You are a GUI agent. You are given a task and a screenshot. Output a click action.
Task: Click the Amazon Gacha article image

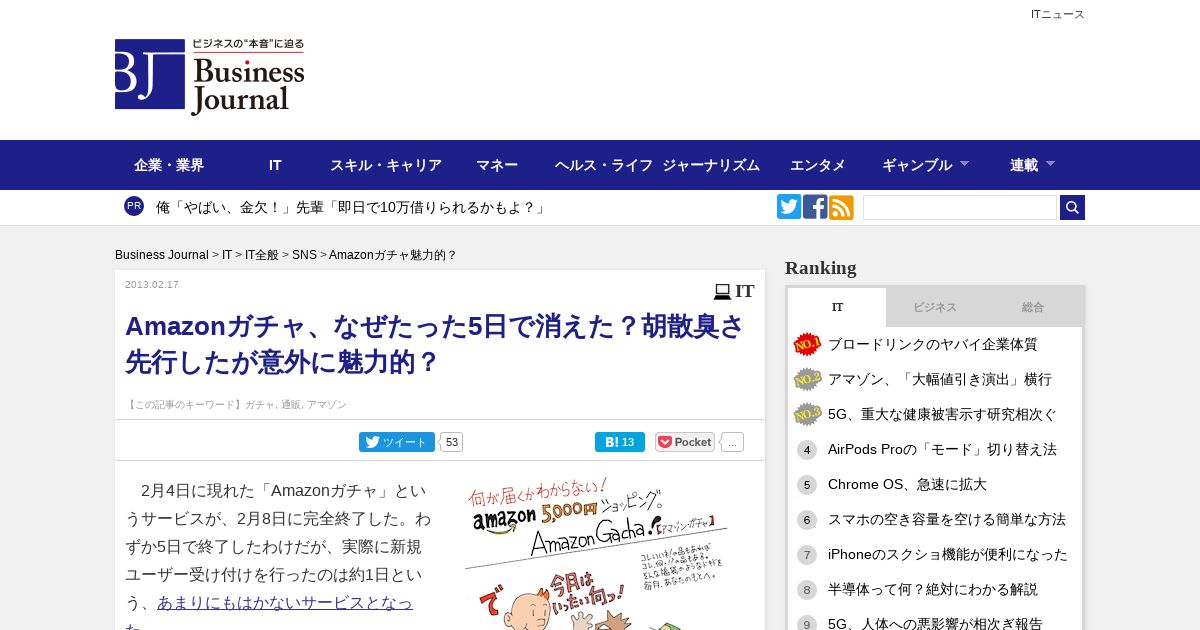click(598, 554)
